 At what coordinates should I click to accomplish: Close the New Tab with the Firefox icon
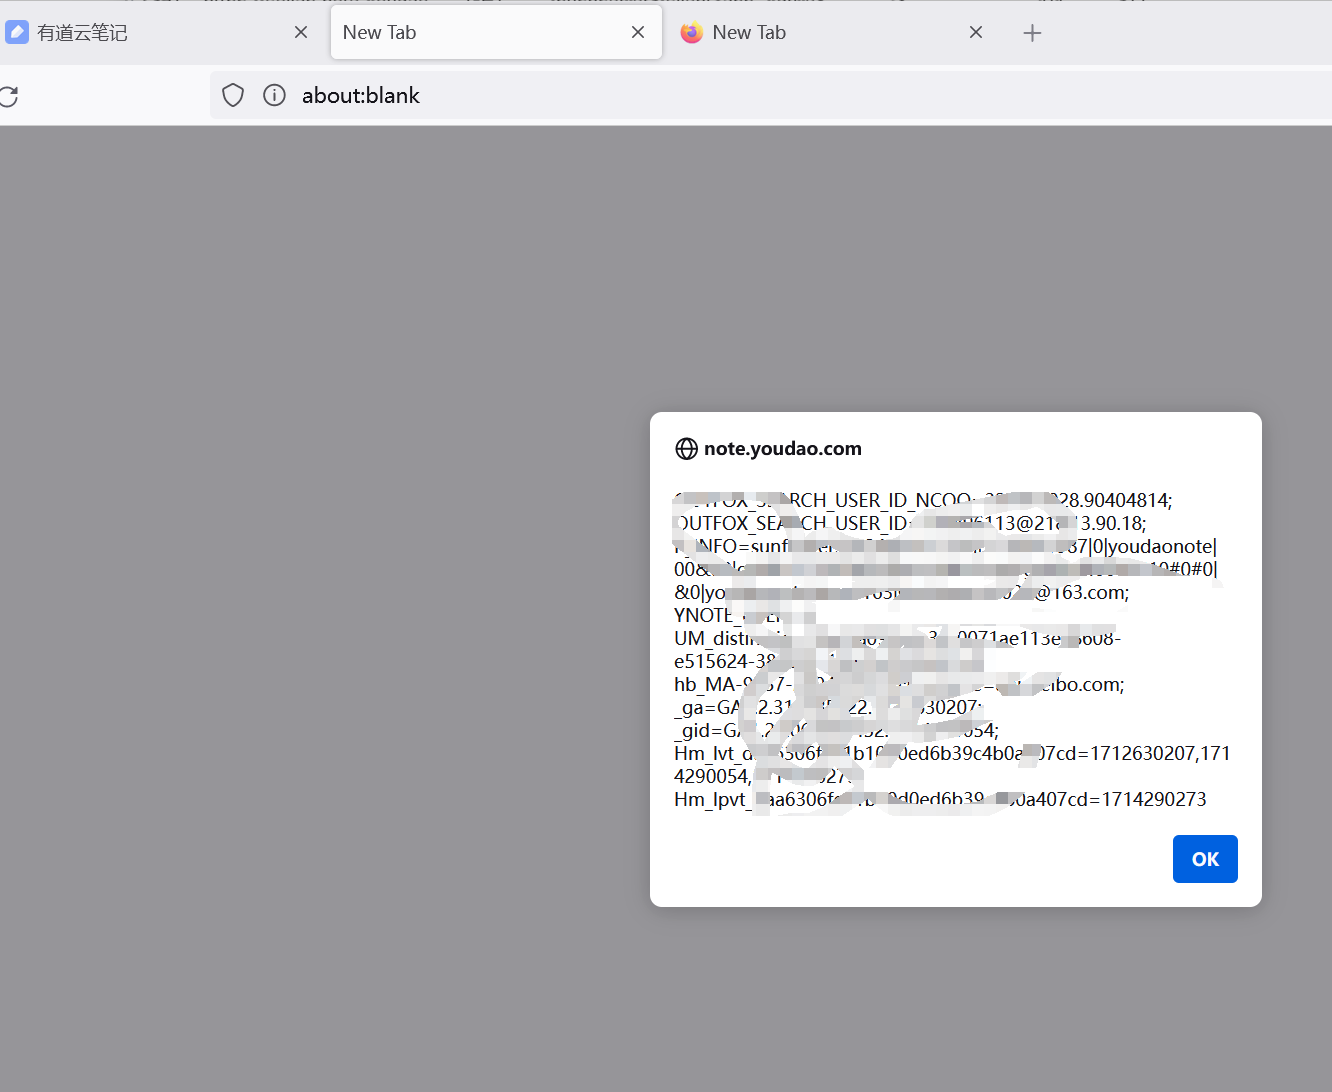pos(976,32)
